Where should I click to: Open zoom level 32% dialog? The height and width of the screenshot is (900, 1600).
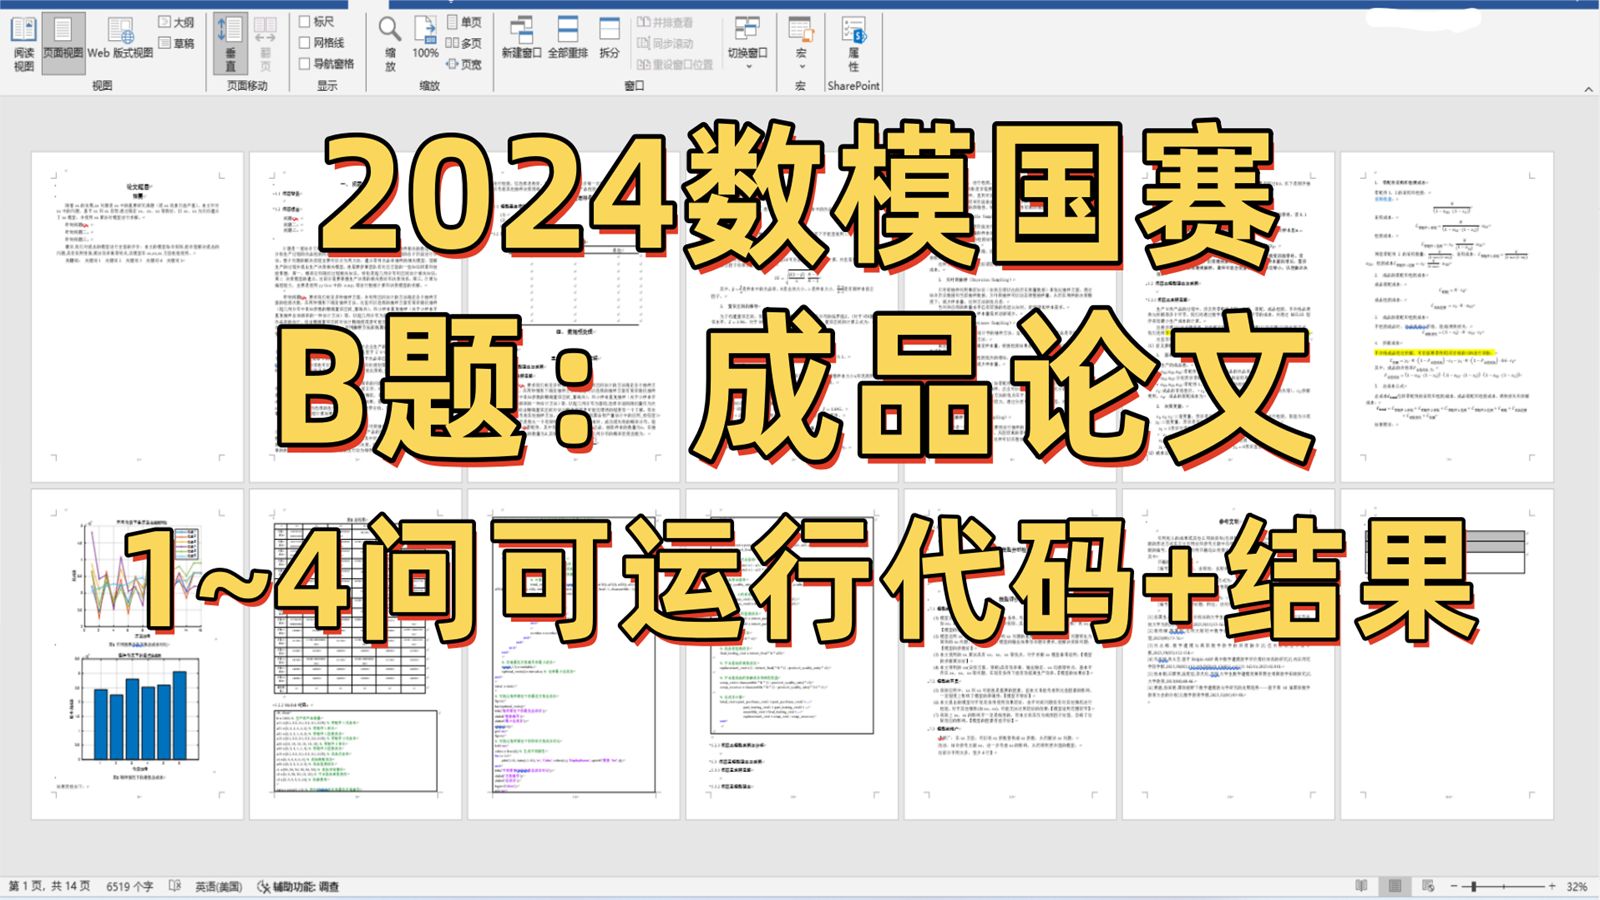point(1577,887)
